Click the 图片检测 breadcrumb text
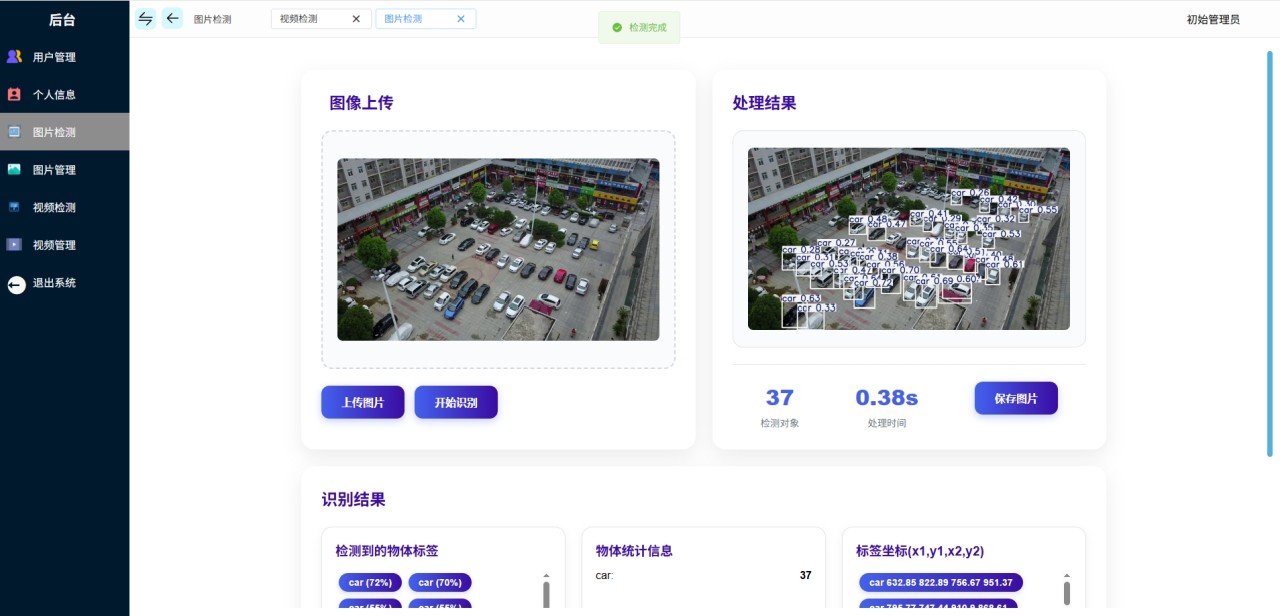1280x616 pixels. 212,19
